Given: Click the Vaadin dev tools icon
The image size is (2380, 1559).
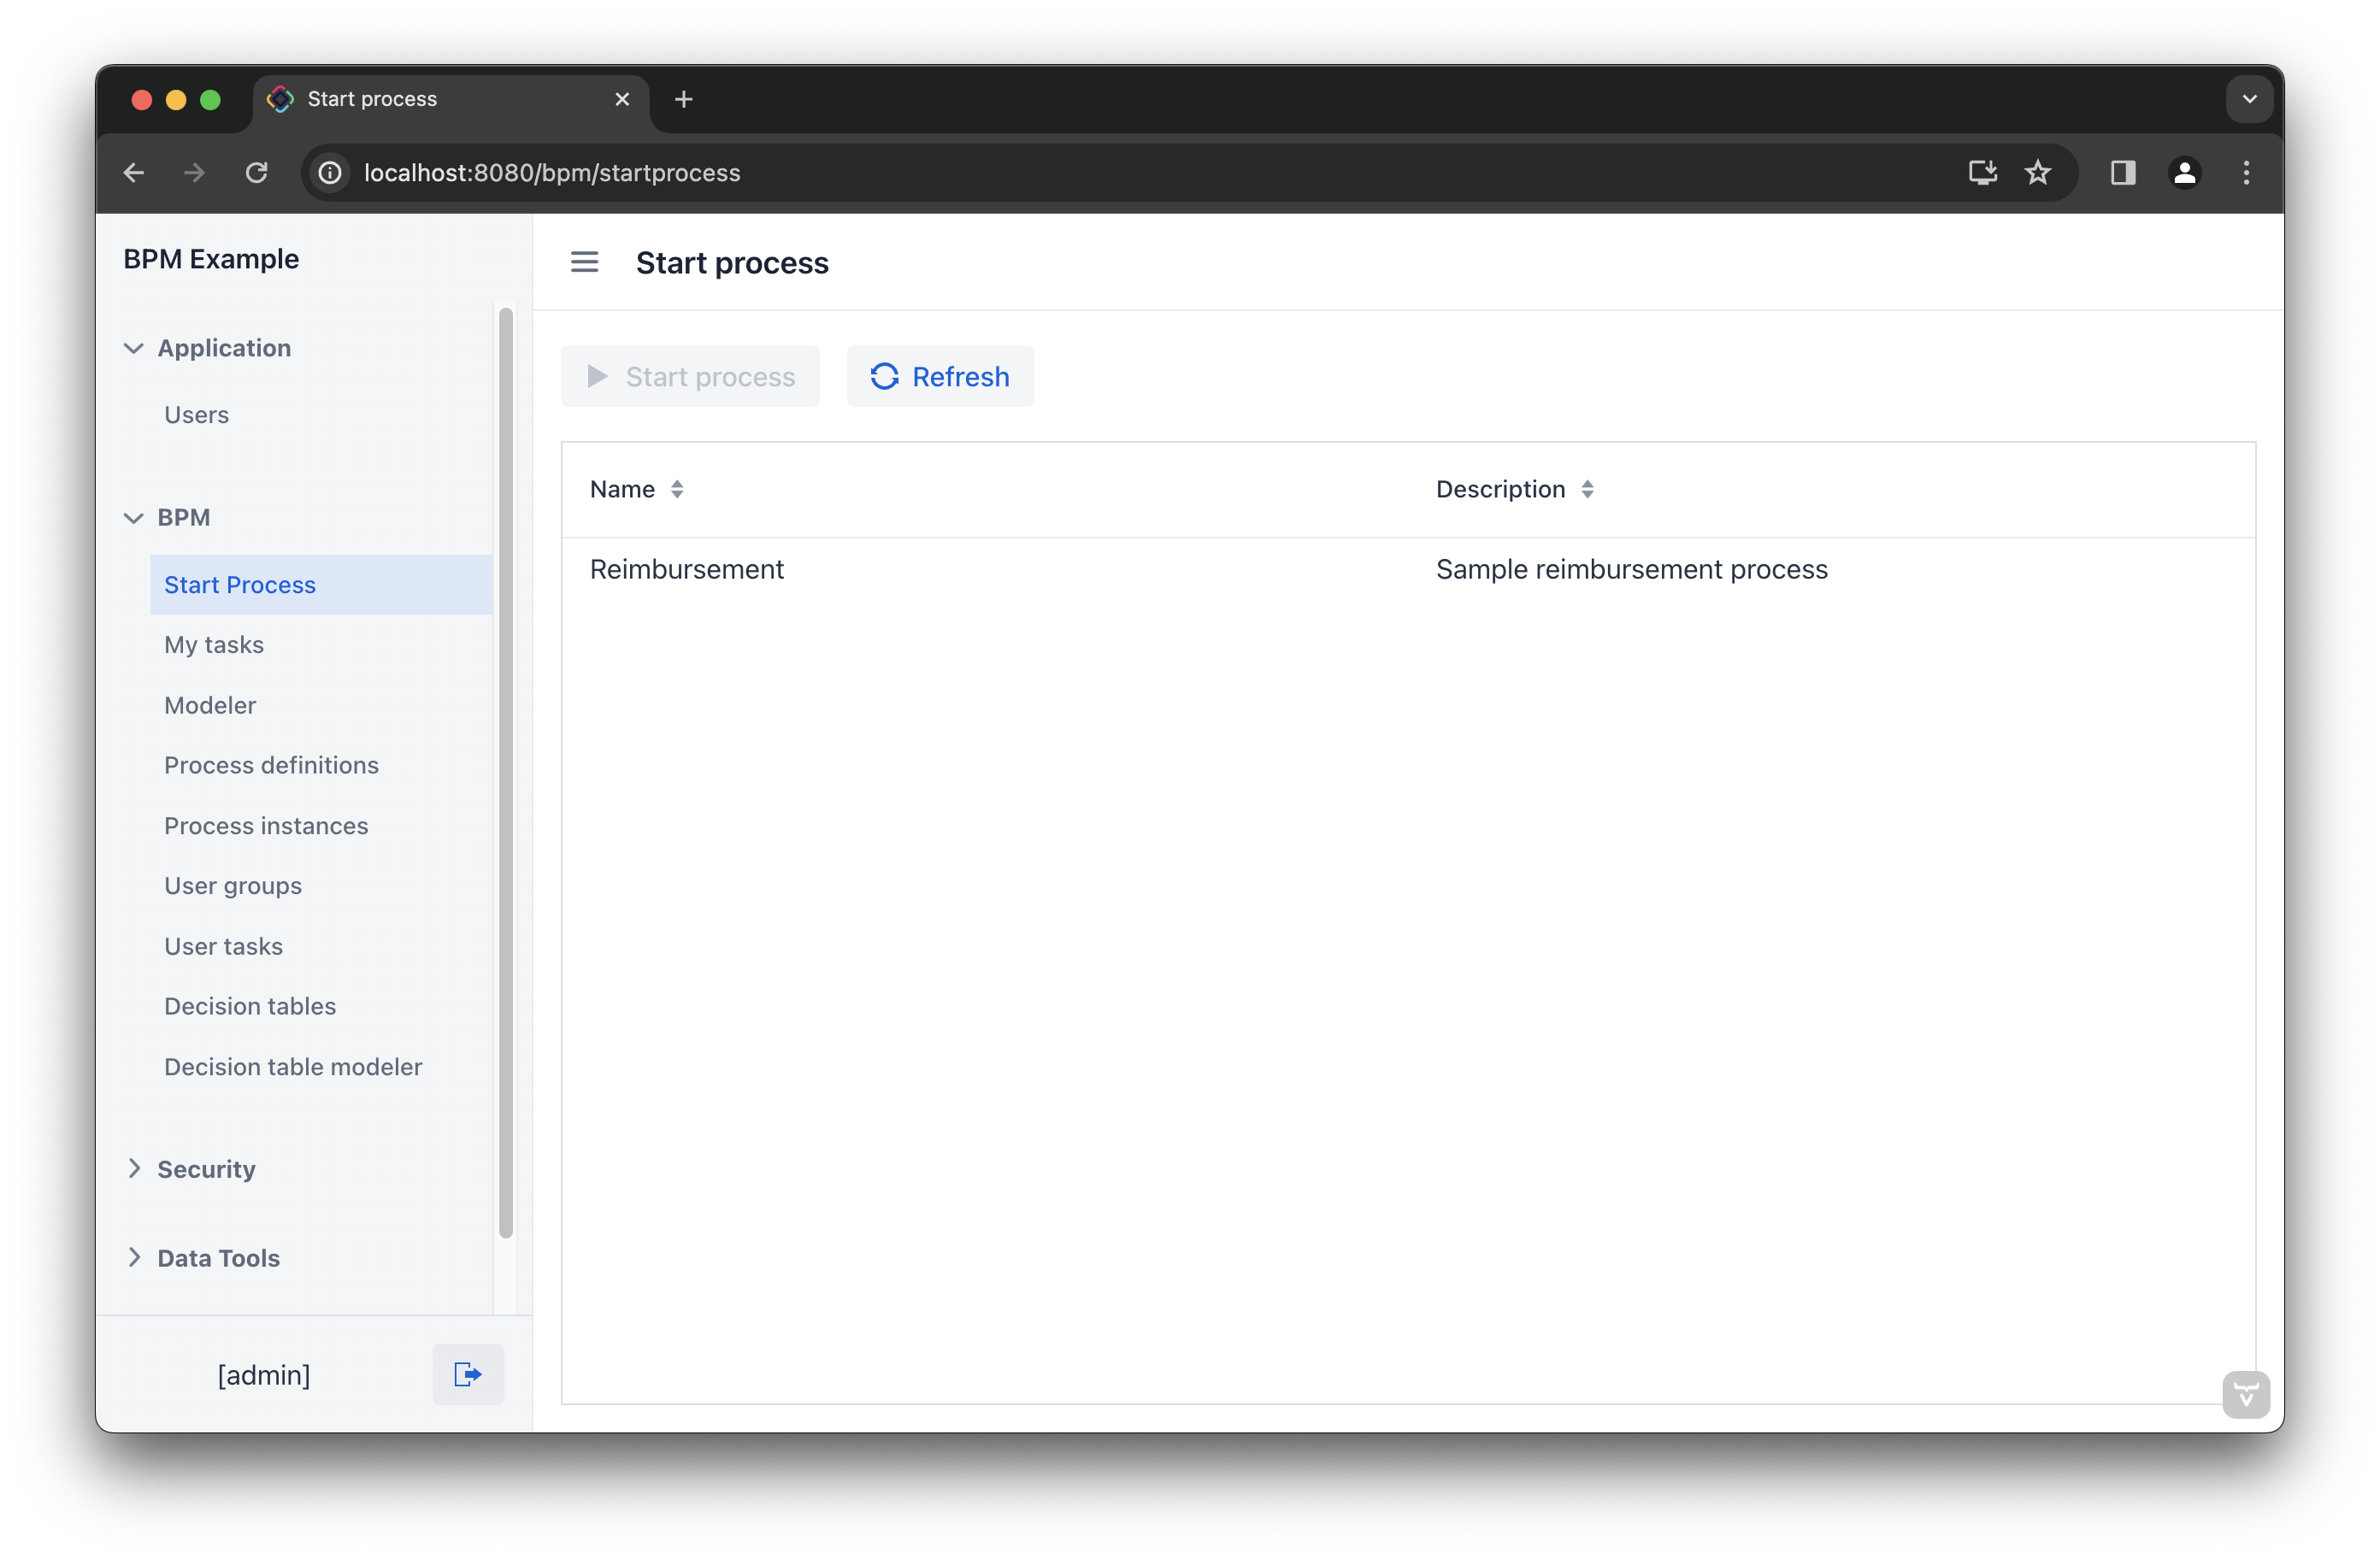Looking at the screenshot, I should [x=2245, y=1394].
